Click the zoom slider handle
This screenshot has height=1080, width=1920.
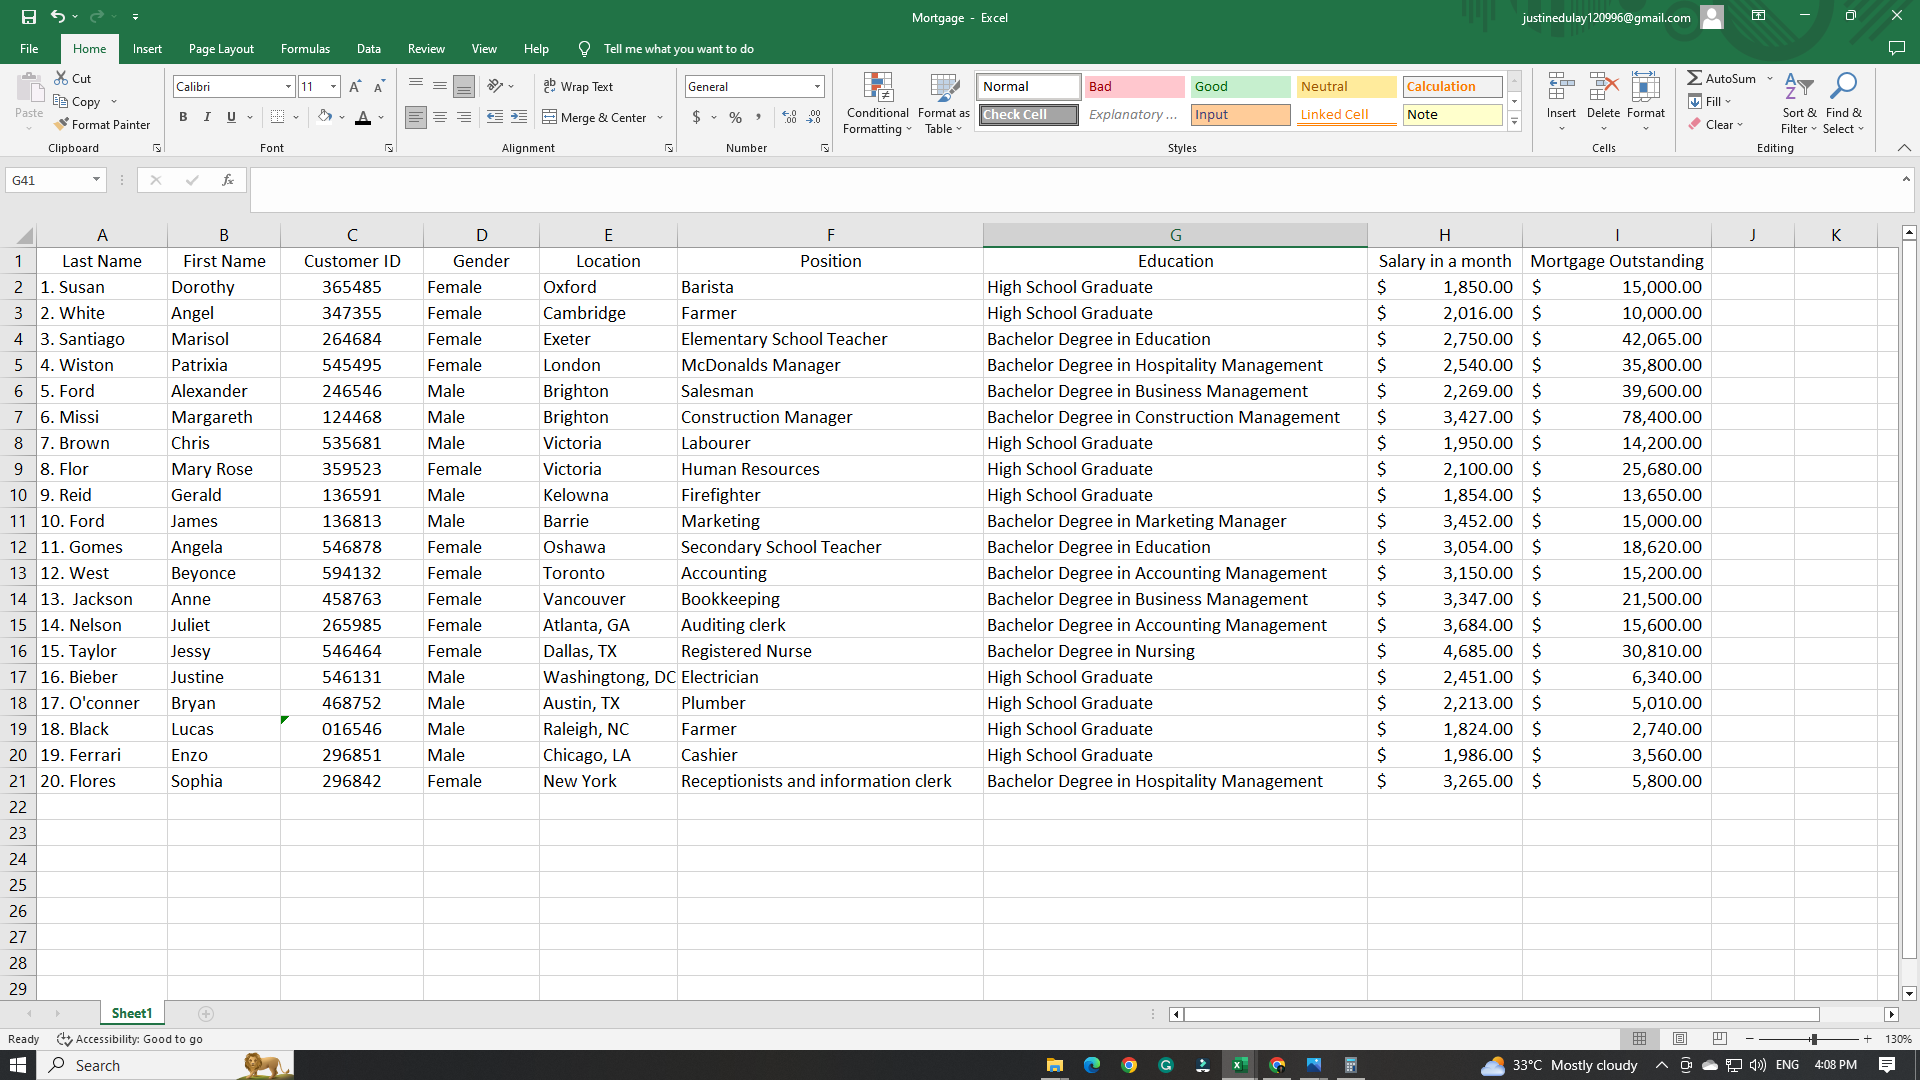click(x=1813, y=1039)
